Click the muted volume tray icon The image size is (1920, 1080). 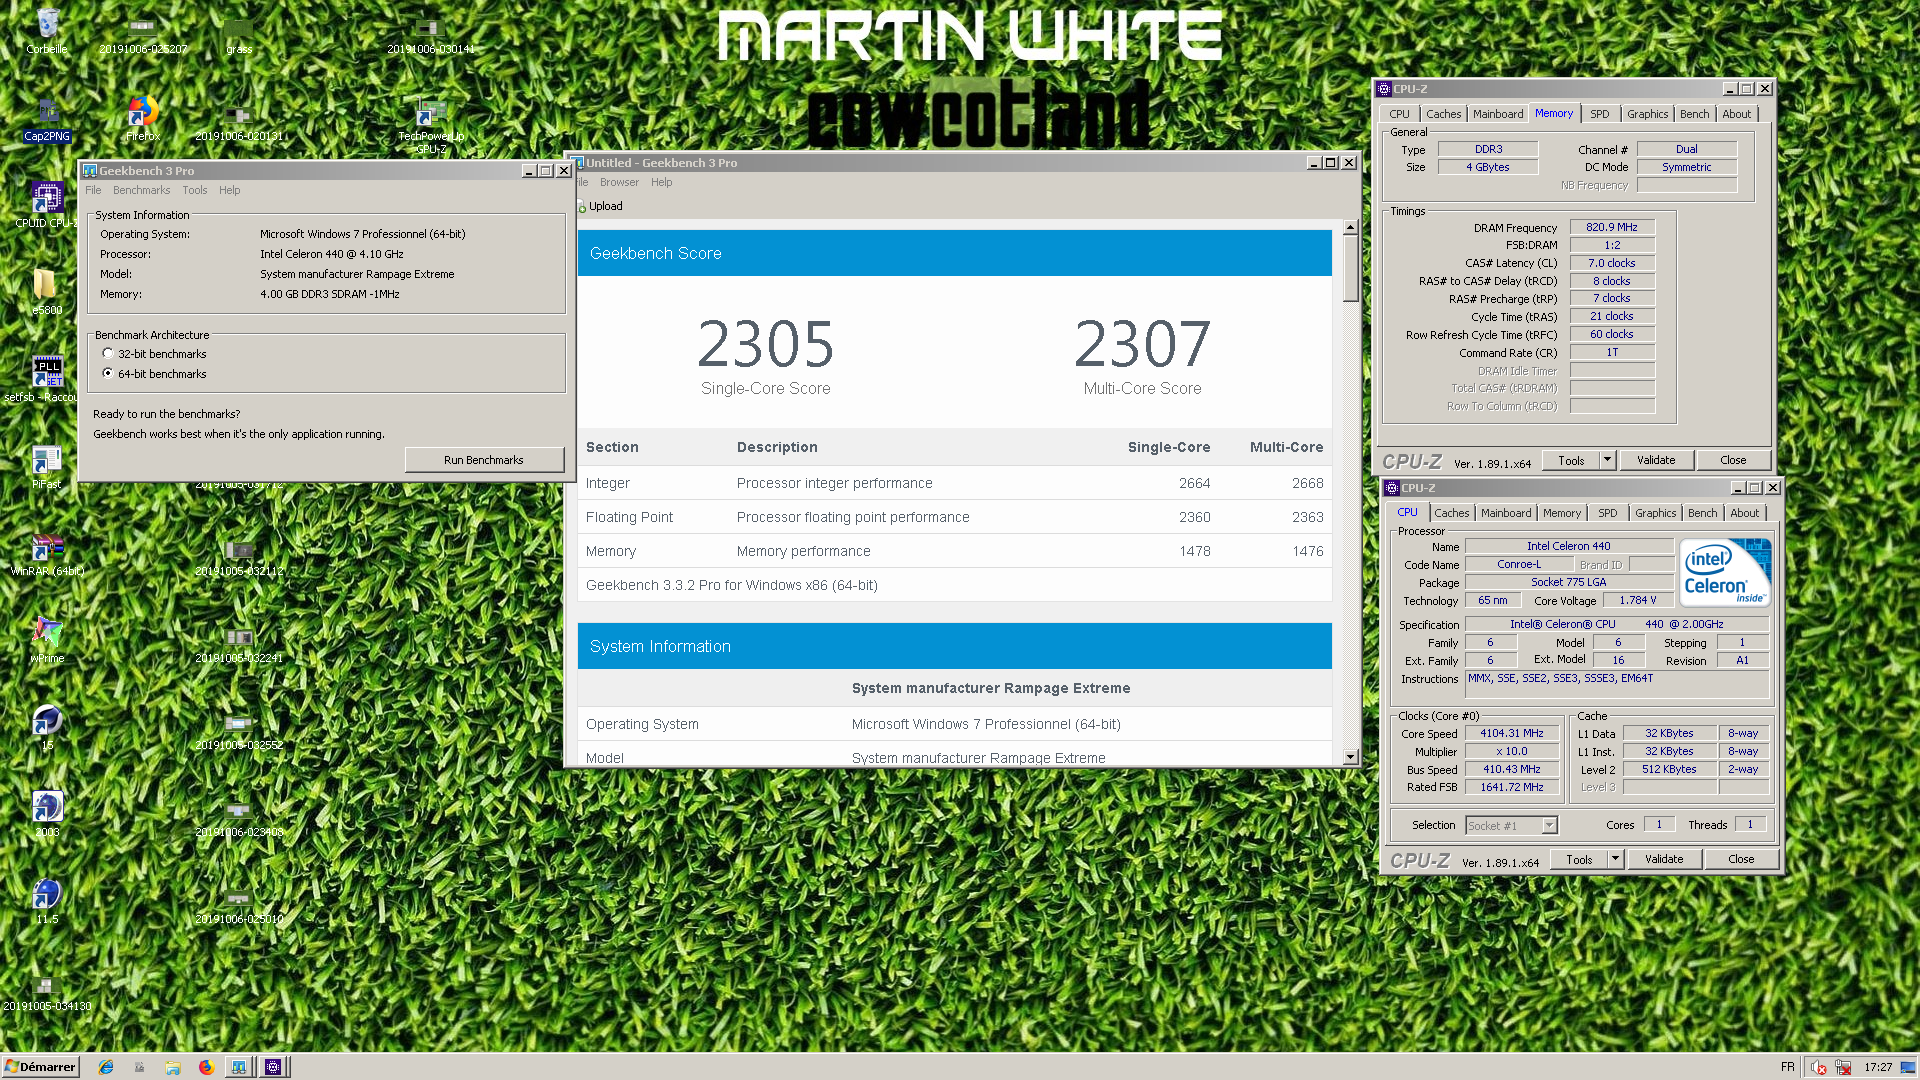(x=1819, y=1067)
